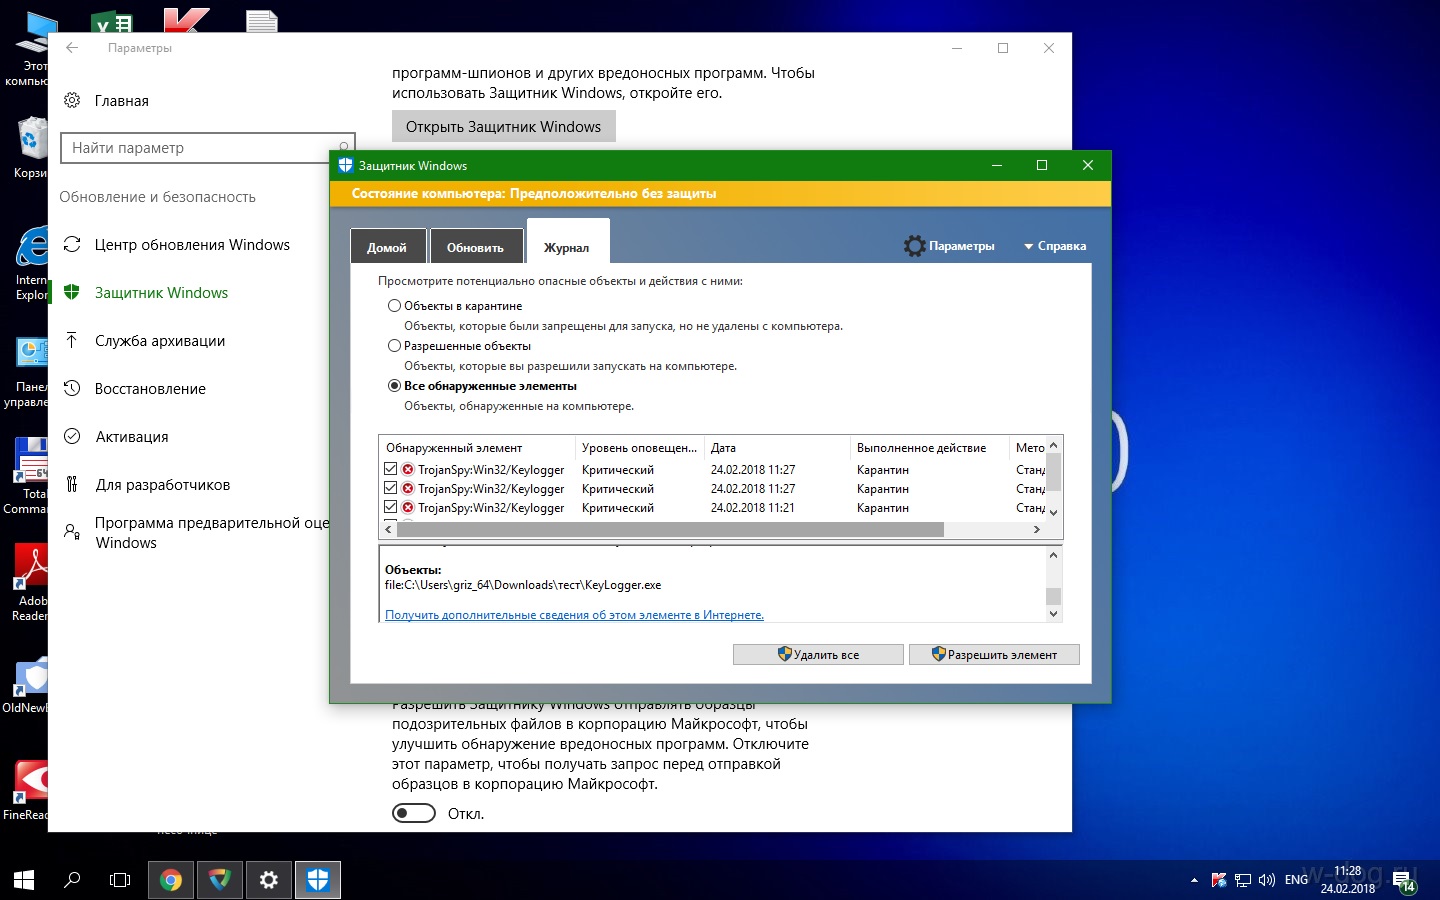Open Google Chrome from the taskbar

tap(171, 880)
